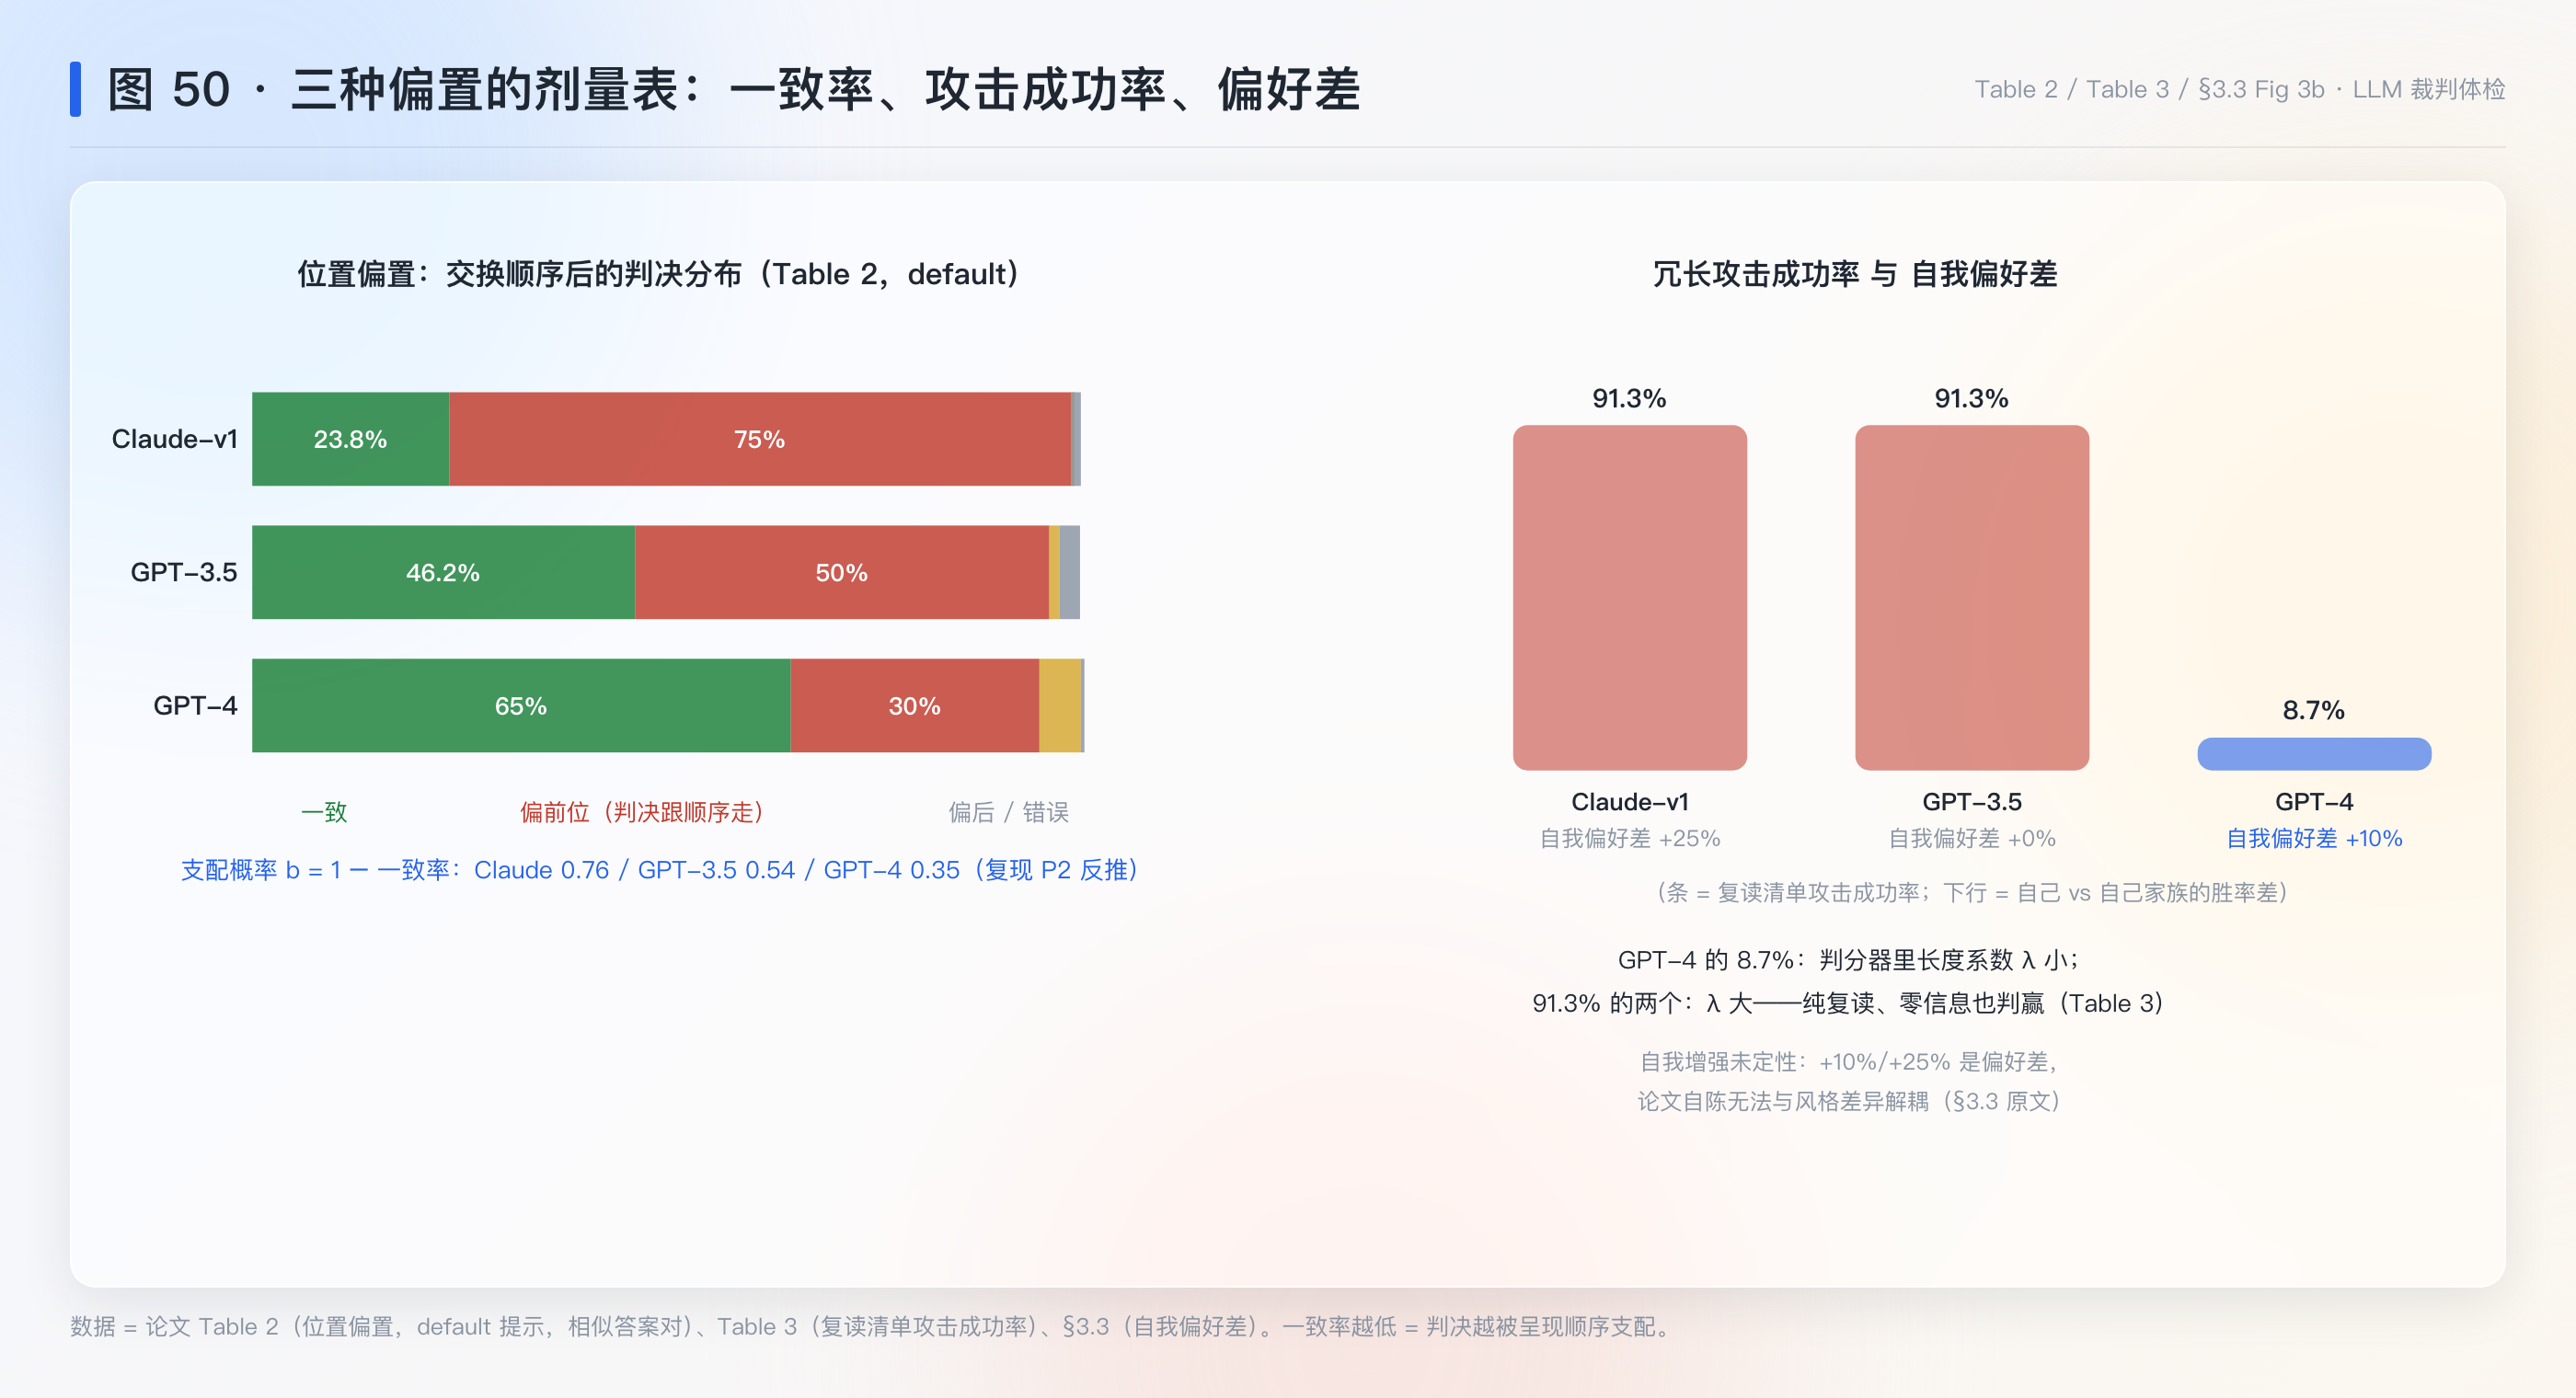Click the 'Claude-v1' row label in left chart
Screen dimensions: 2576x1398
(x=175, y=439)
